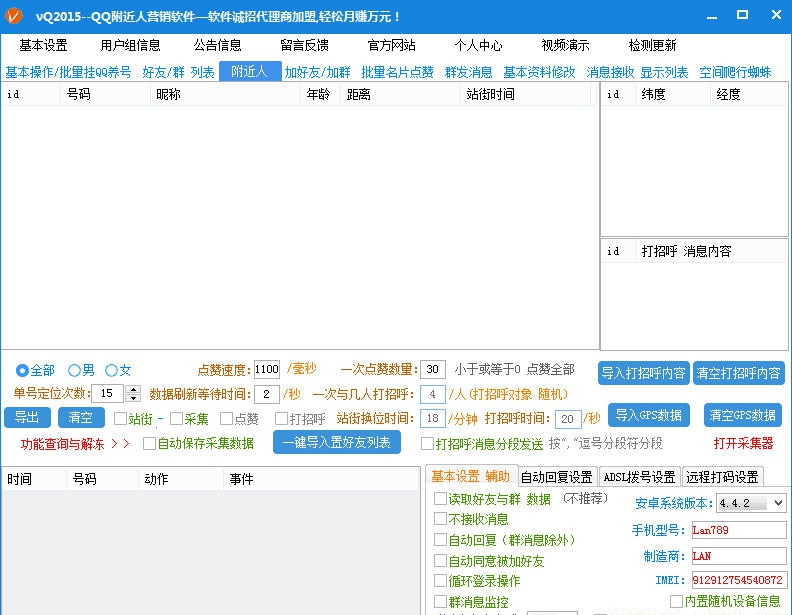Click the 一次点赞数量 input field
Image resolution: width=792 pixels, height=615 pixels.
(x=433, y=370)
